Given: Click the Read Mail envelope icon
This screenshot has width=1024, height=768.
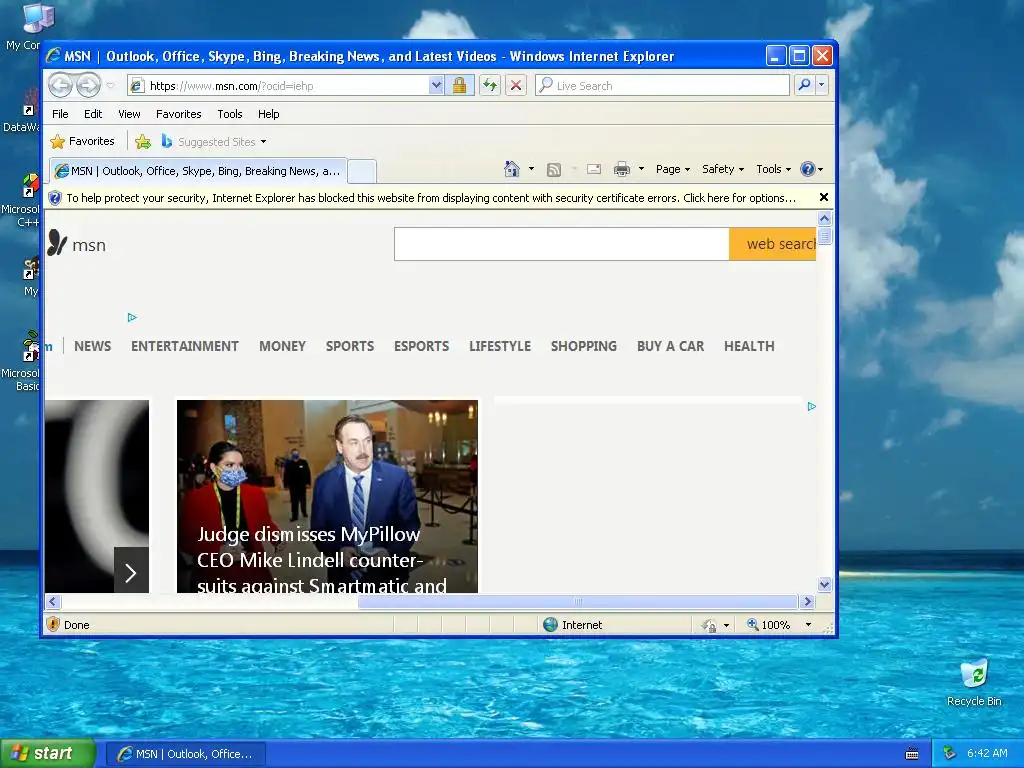Looking at the screenshot, I should (x=594, y=169).
